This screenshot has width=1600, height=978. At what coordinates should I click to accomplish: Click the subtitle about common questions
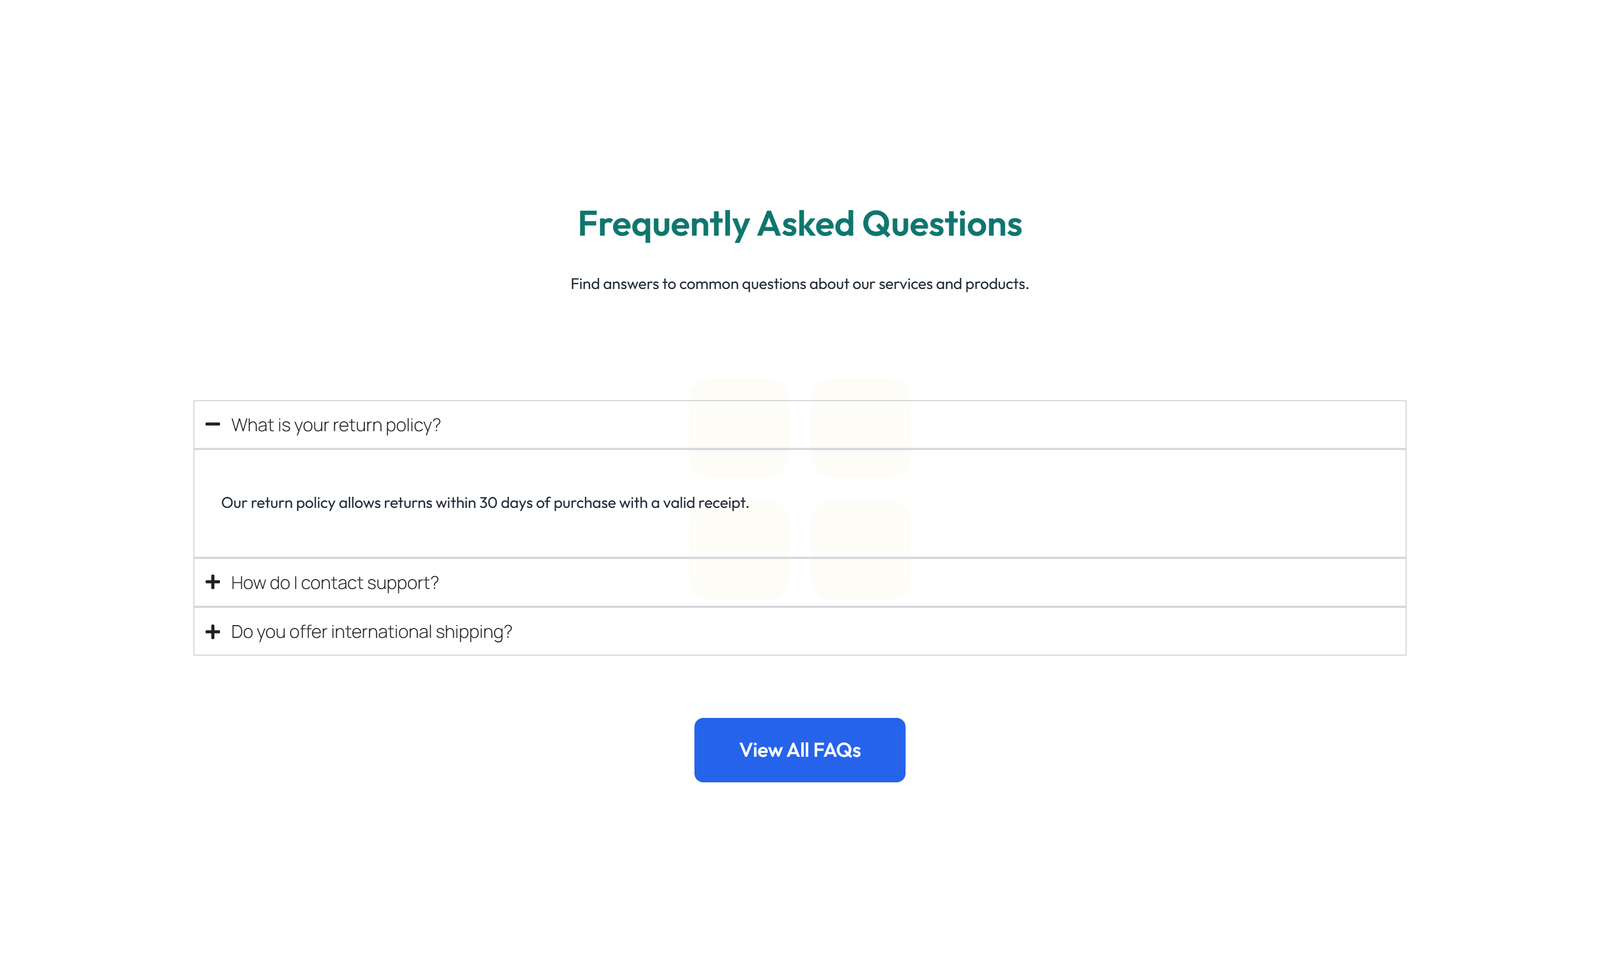pos(799,284)
